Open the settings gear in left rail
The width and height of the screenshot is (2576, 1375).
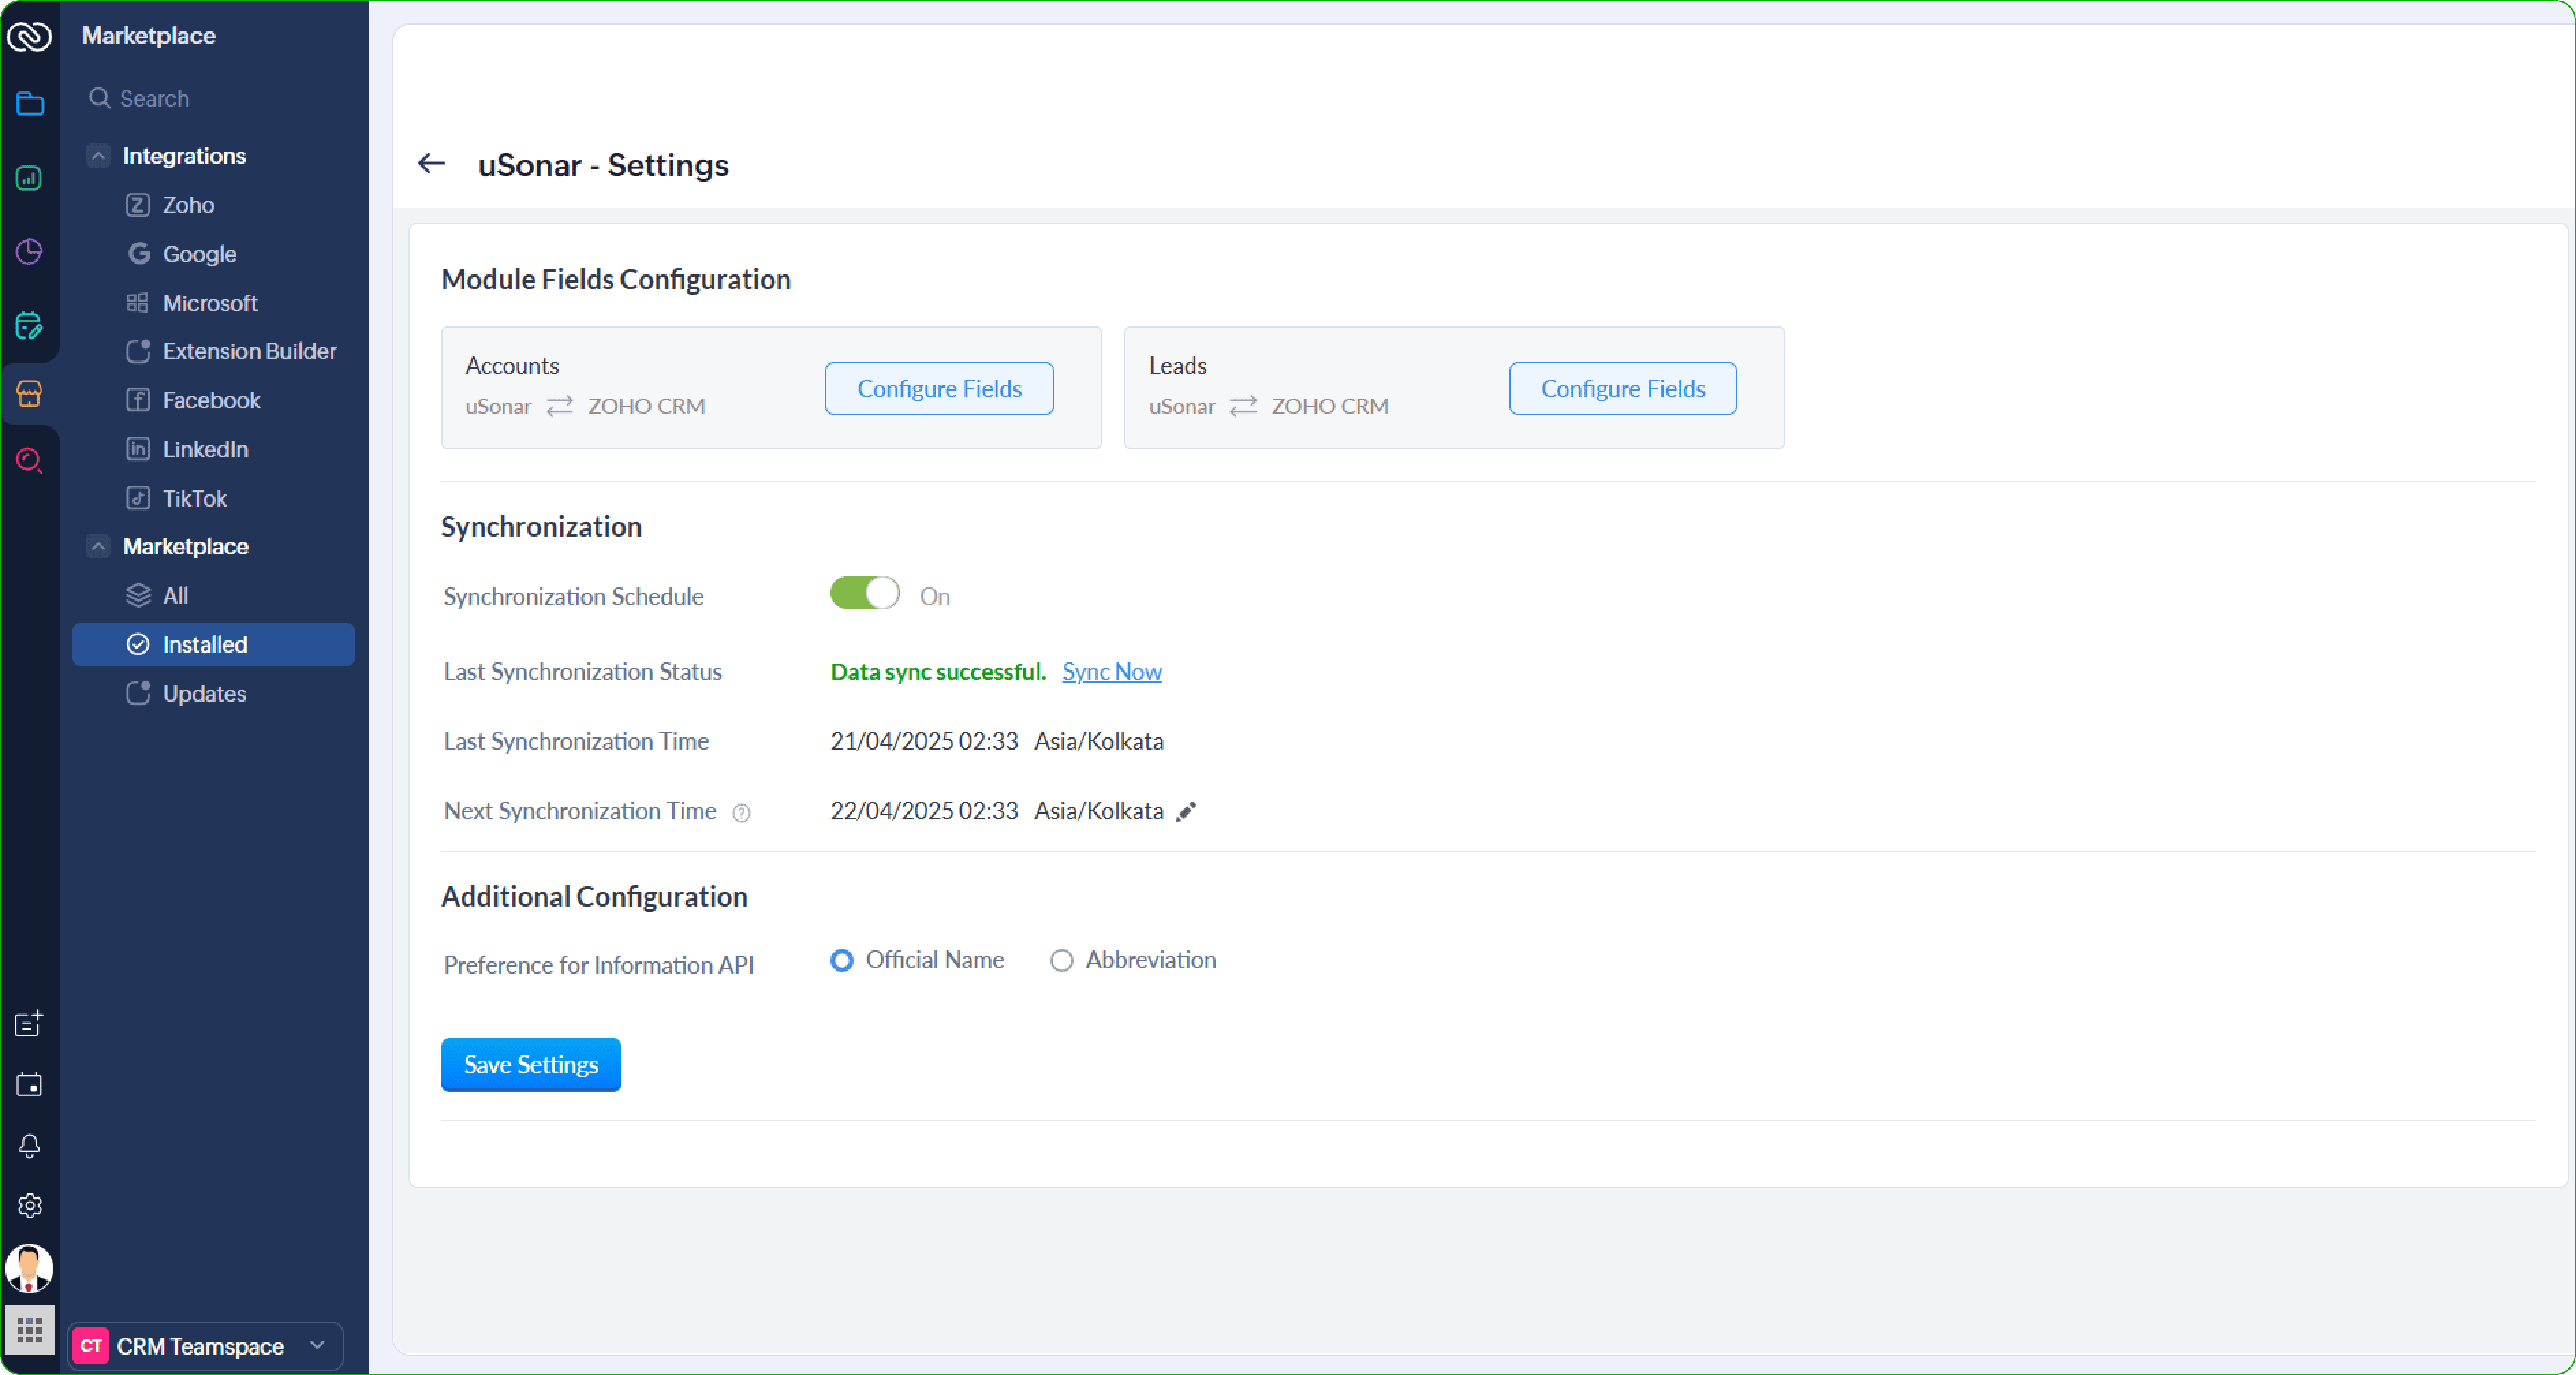point(29,1206)
